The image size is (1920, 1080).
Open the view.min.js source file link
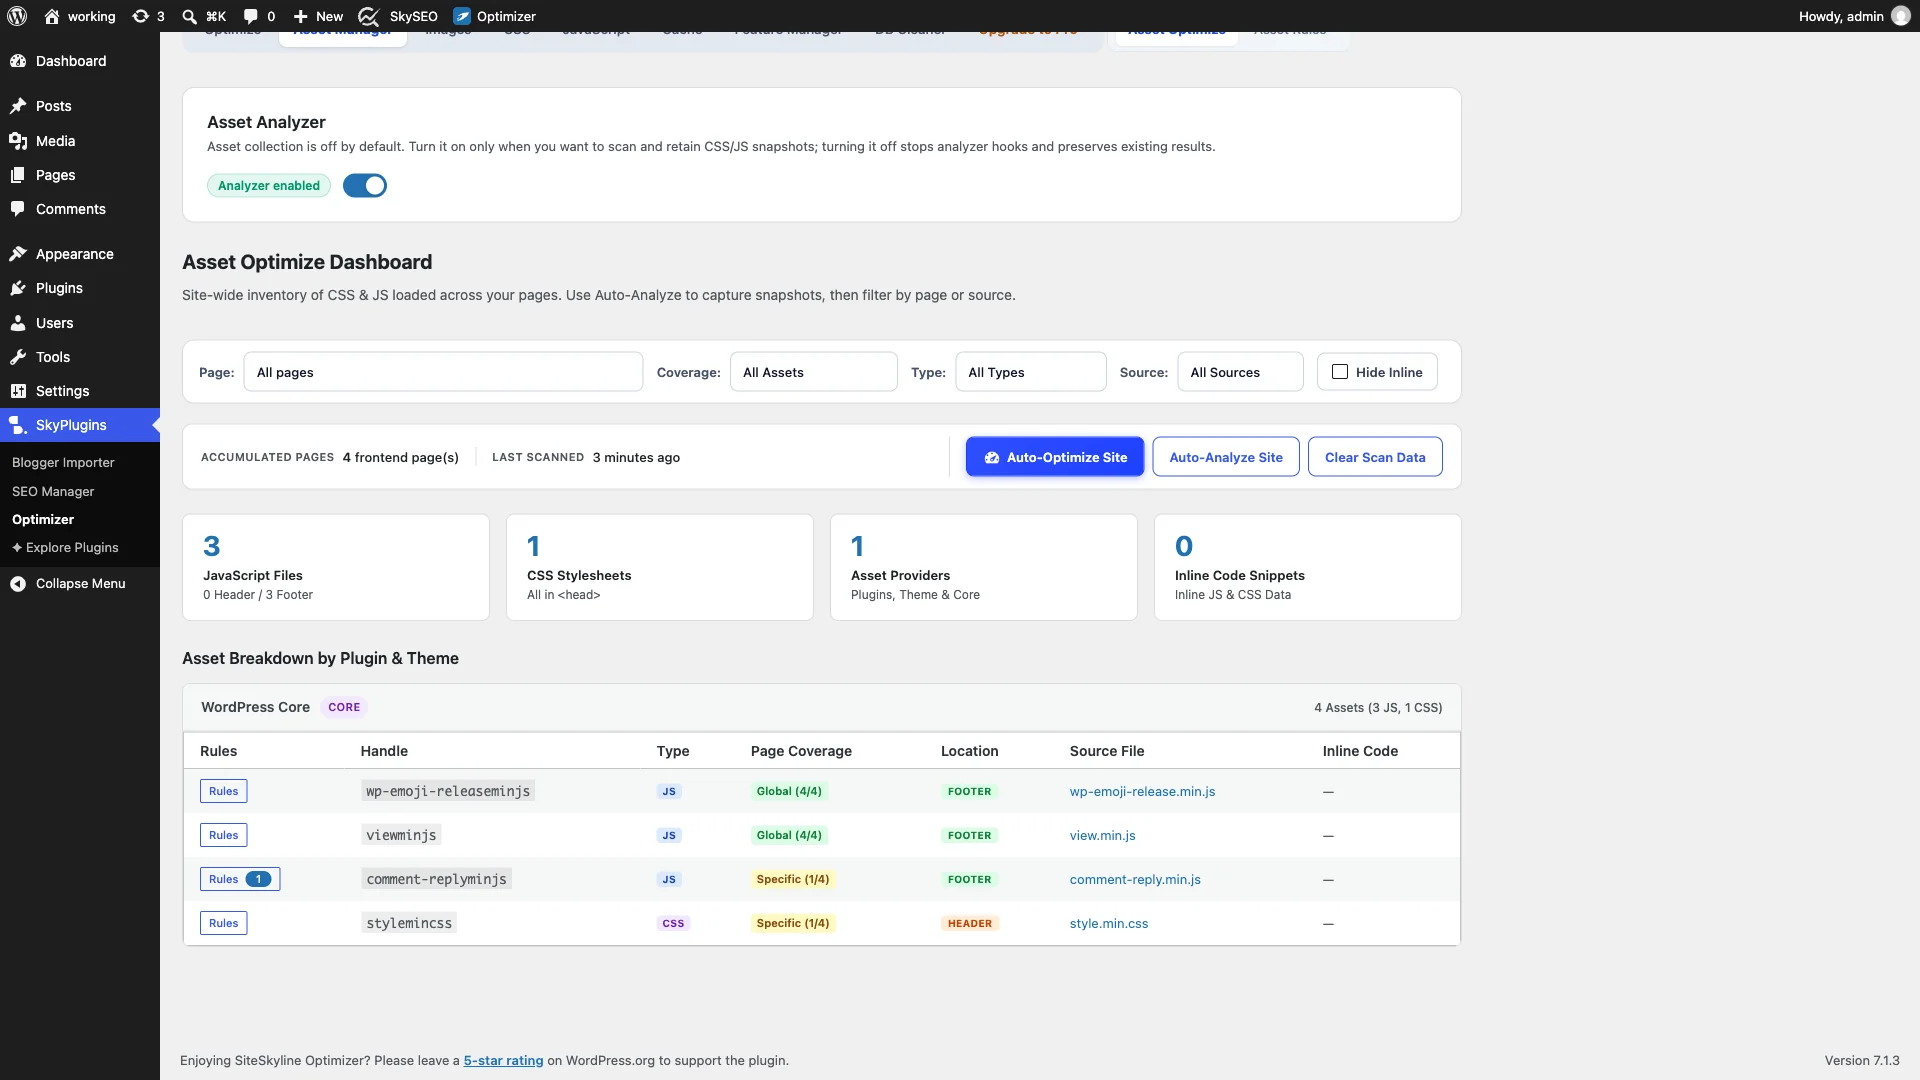point(1102,836)
